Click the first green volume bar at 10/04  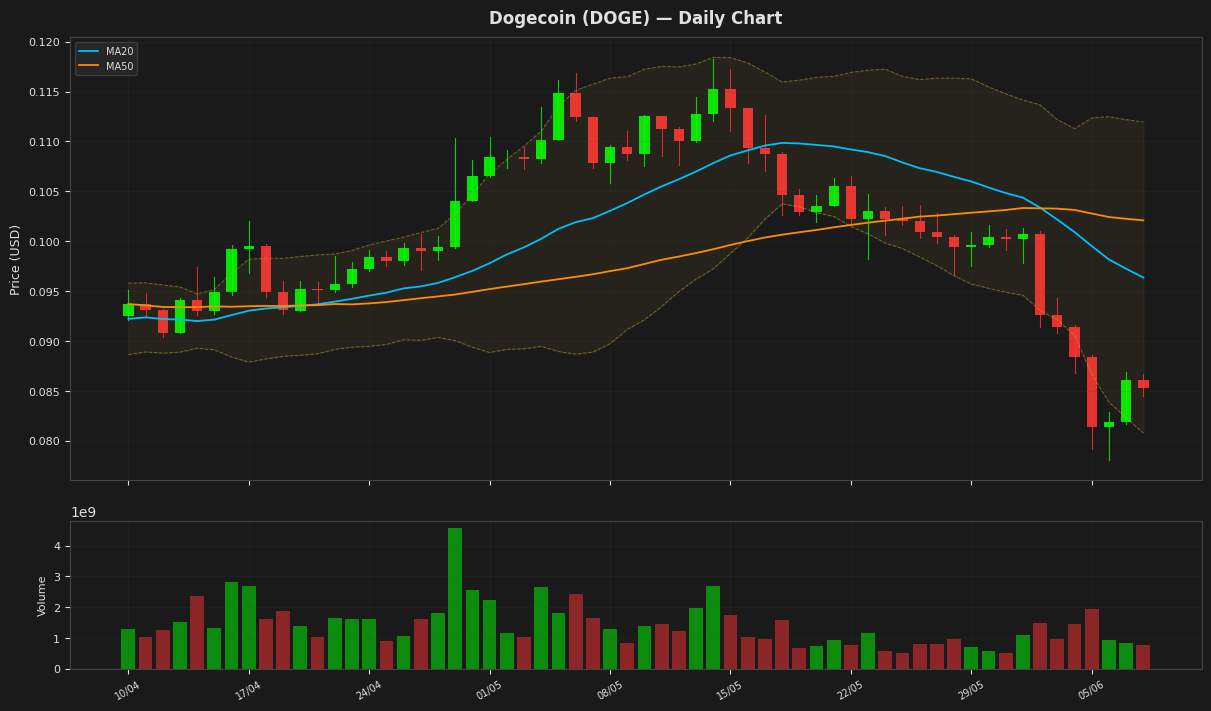128,649
